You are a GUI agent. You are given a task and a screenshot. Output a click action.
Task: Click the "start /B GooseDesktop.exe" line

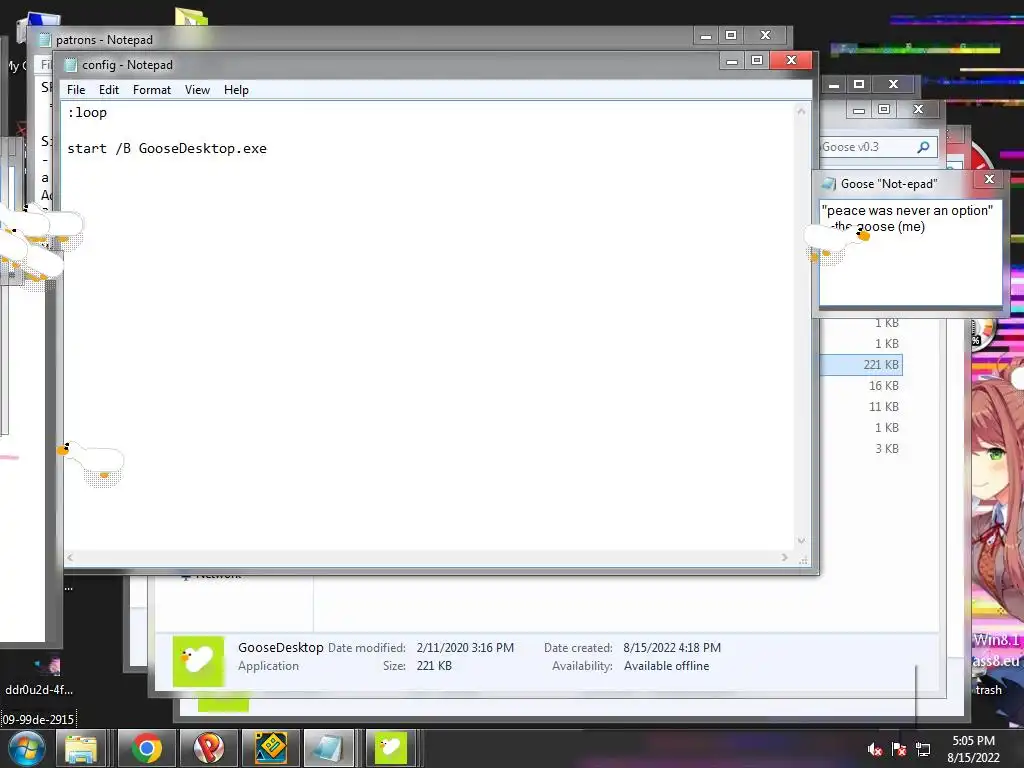click(x=167, y=148)
